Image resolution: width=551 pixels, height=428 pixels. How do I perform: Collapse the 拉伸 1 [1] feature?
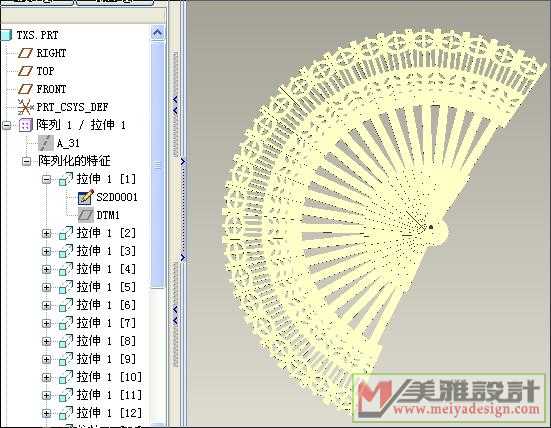(46, 180)
